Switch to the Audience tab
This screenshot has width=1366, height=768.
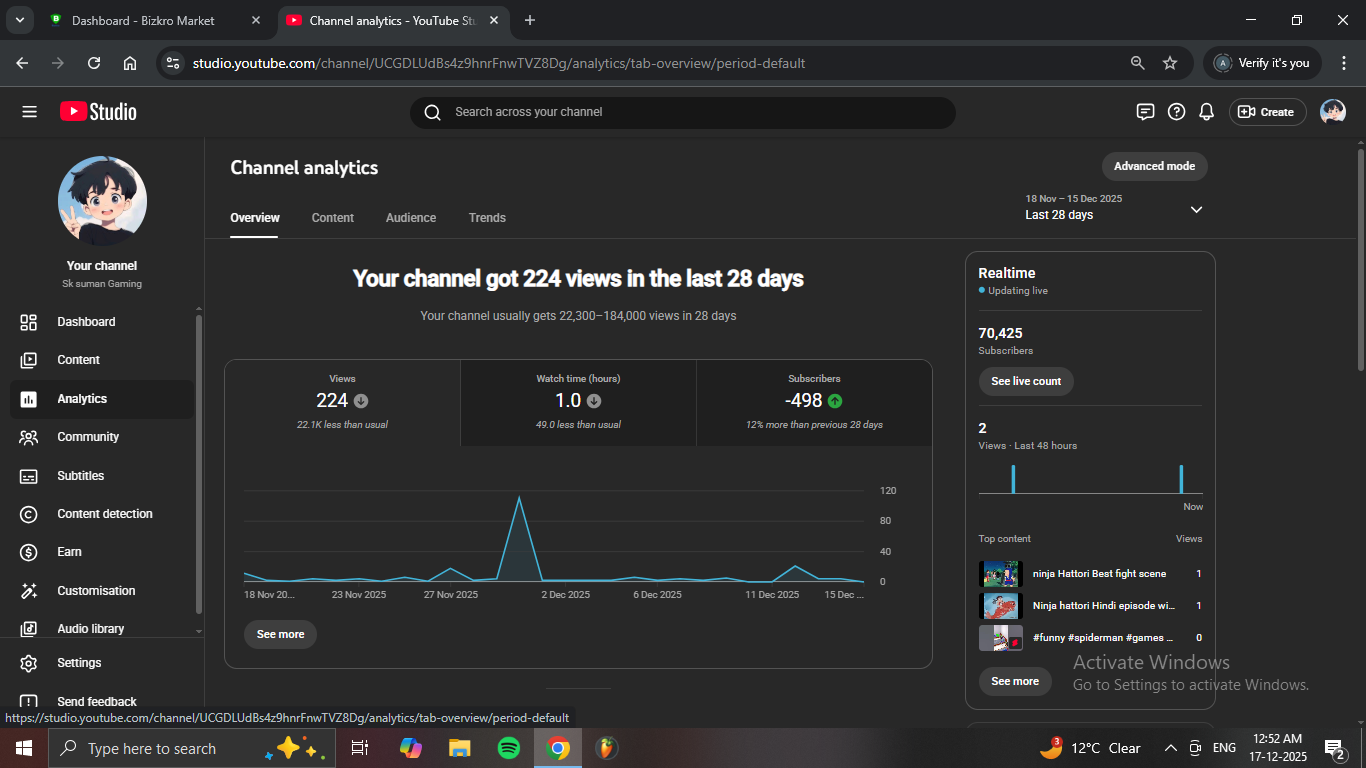coord(411,218)
